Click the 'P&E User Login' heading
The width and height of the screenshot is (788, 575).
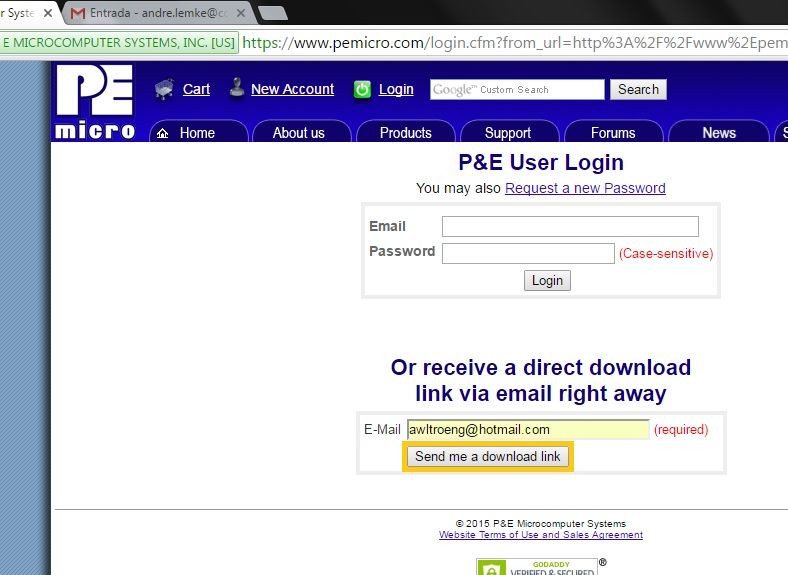(541, 162)
